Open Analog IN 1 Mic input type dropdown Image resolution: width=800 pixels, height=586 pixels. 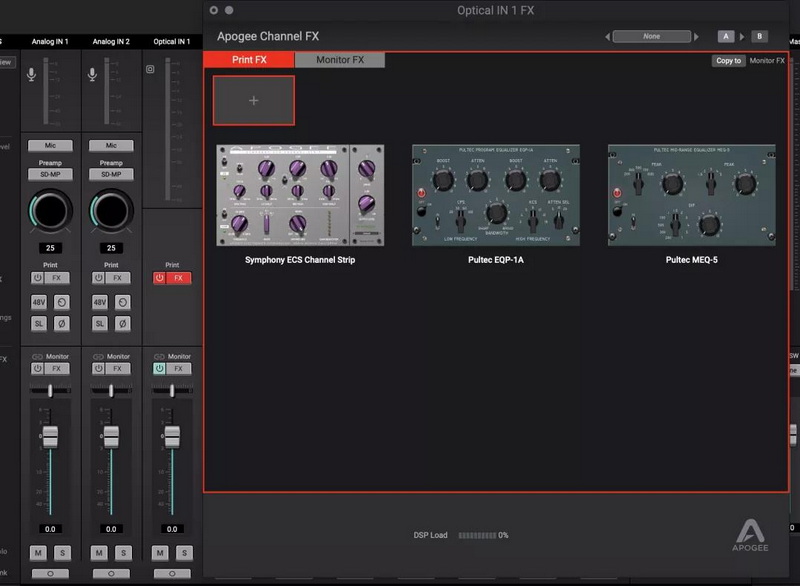click(x=50, y=145)
